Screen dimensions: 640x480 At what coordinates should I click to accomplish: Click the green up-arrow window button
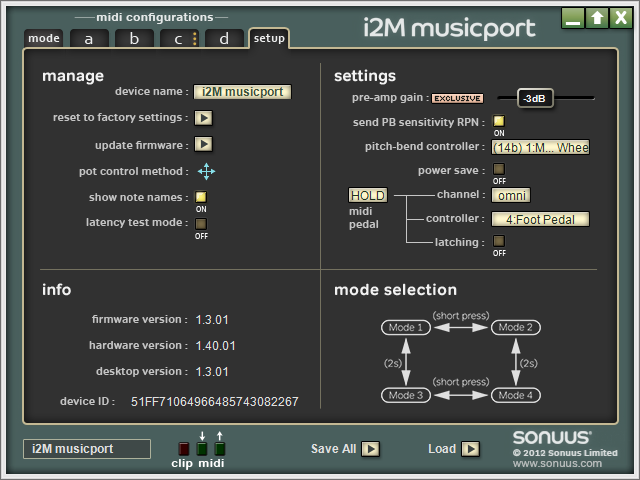click(597, 18)
